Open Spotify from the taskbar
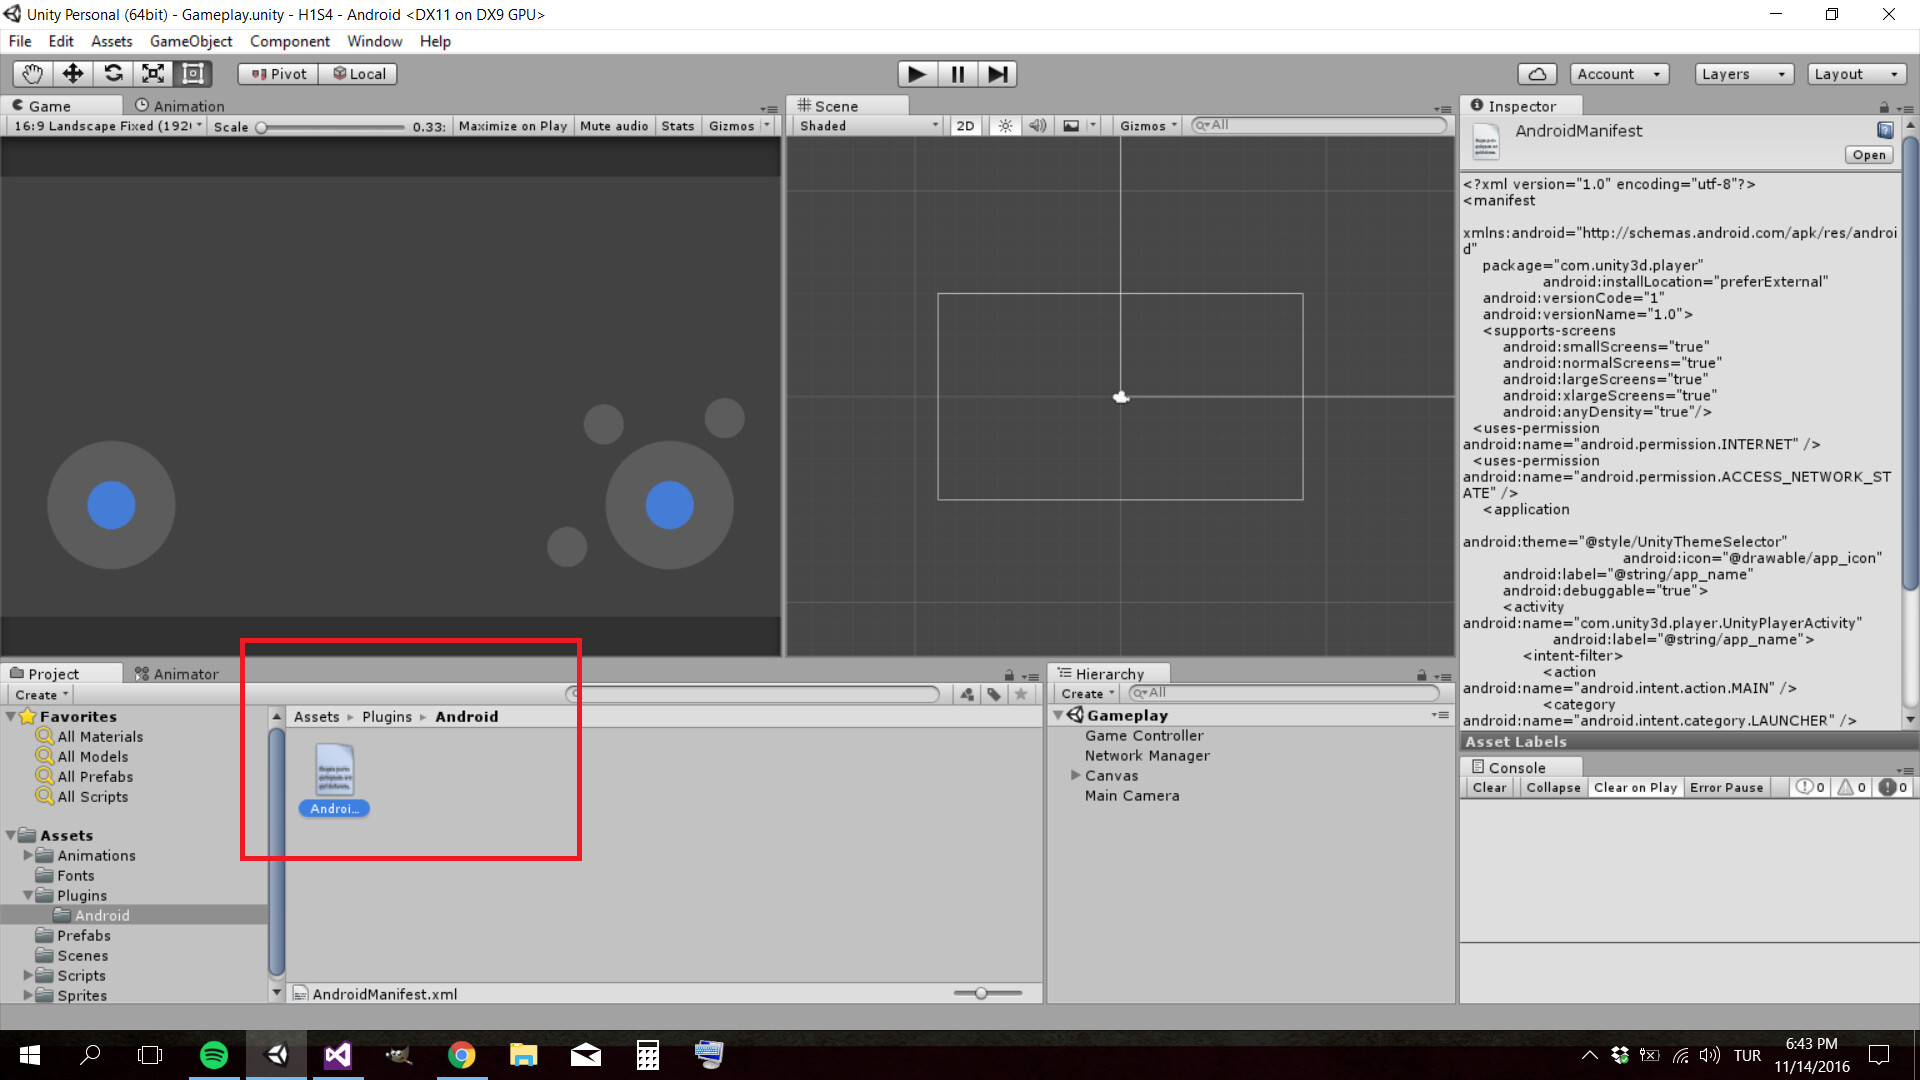This screenshot has height=1080, width=1920. click(x=213, y=1054)
